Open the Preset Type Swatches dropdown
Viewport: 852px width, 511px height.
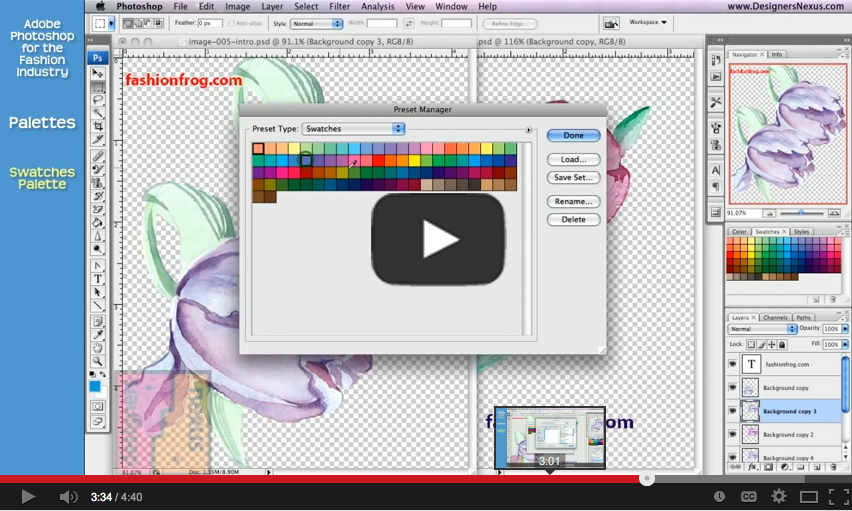(353, 129)
